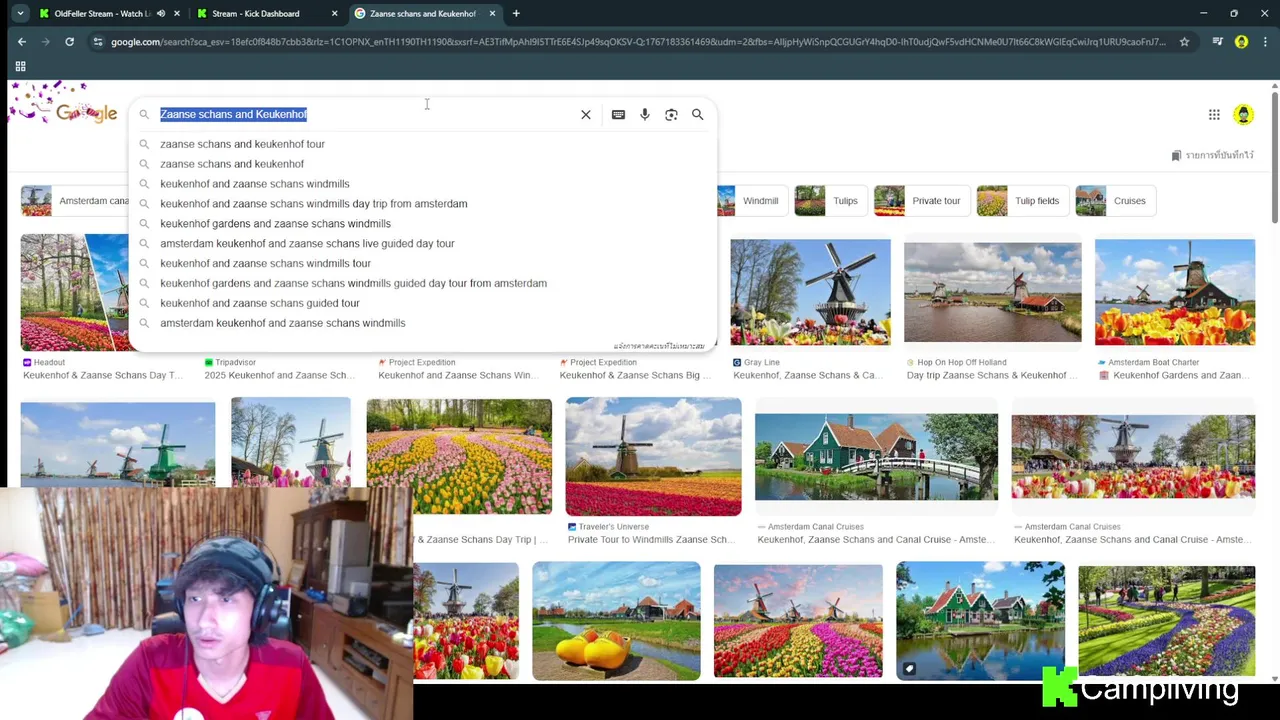This screenshot has height=720, width=1280.
Task: Open the yellow wooden clog image
Action: [x=616, y=621]
